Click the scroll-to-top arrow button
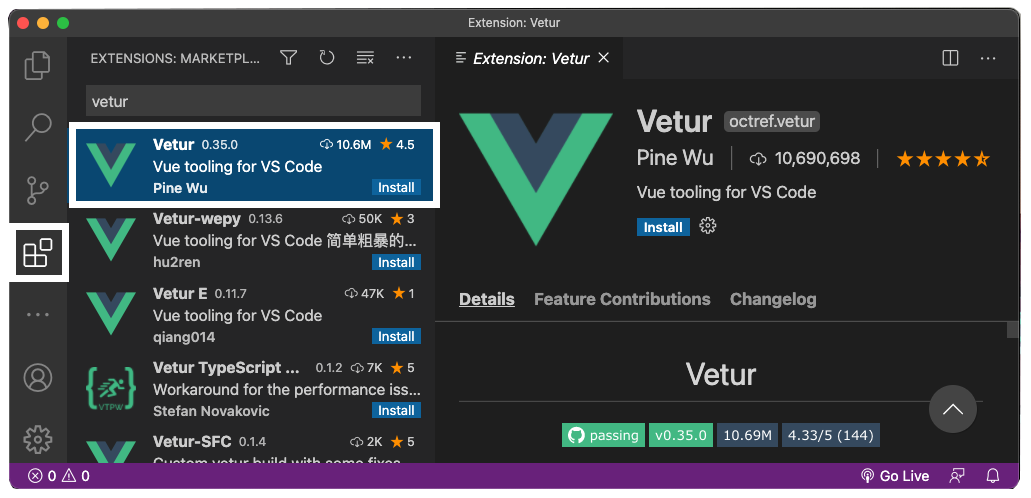This screenshot has width=1031, height=498. click(953, 409)
